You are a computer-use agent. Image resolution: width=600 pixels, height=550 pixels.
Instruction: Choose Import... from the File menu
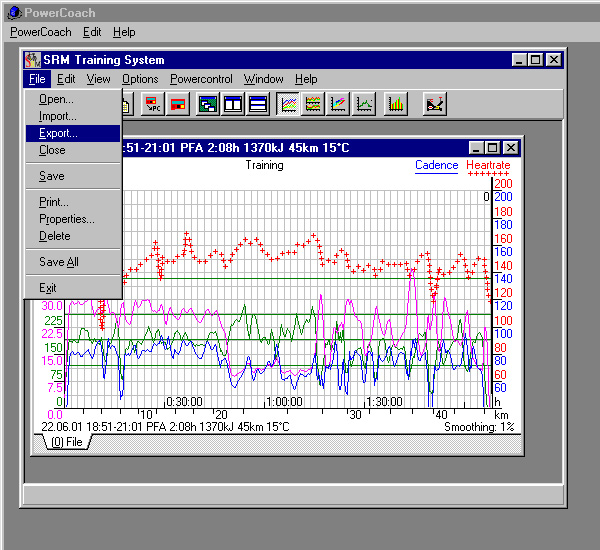point(73,116)
